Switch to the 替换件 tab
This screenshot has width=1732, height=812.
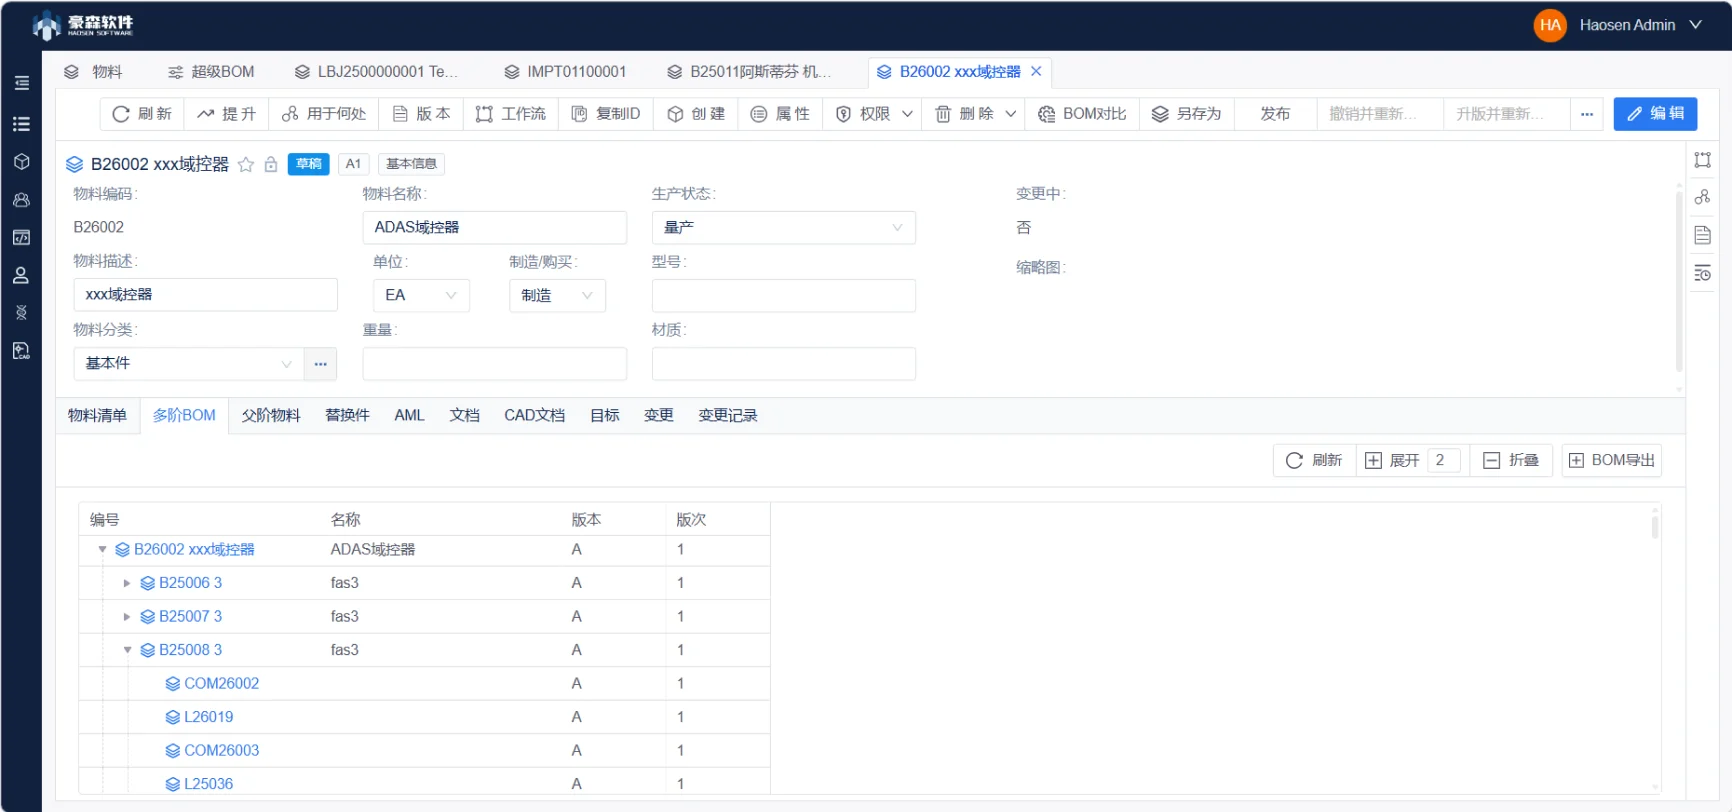(347, 415)
